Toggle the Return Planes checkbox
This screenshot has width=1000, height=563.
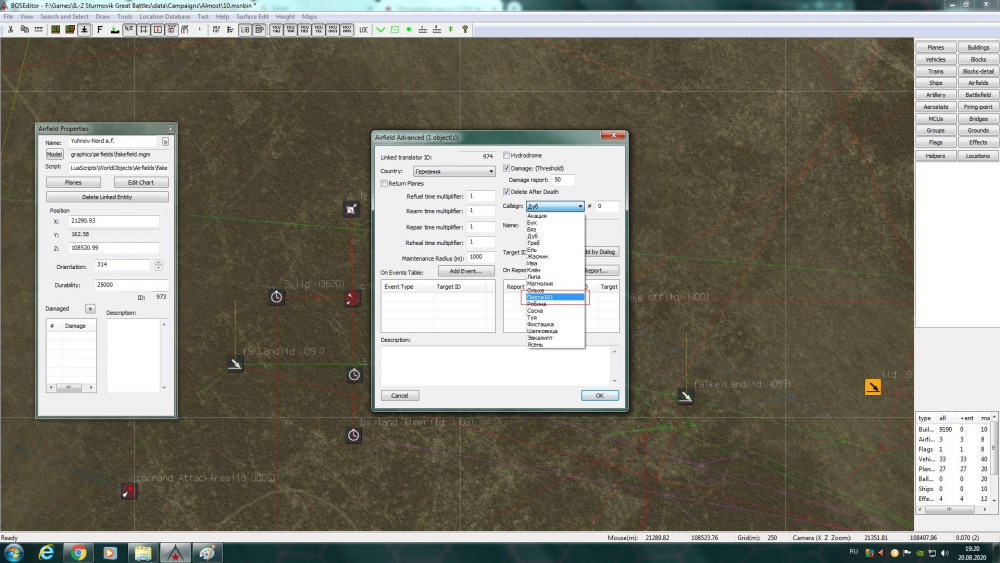pos(384,184)
